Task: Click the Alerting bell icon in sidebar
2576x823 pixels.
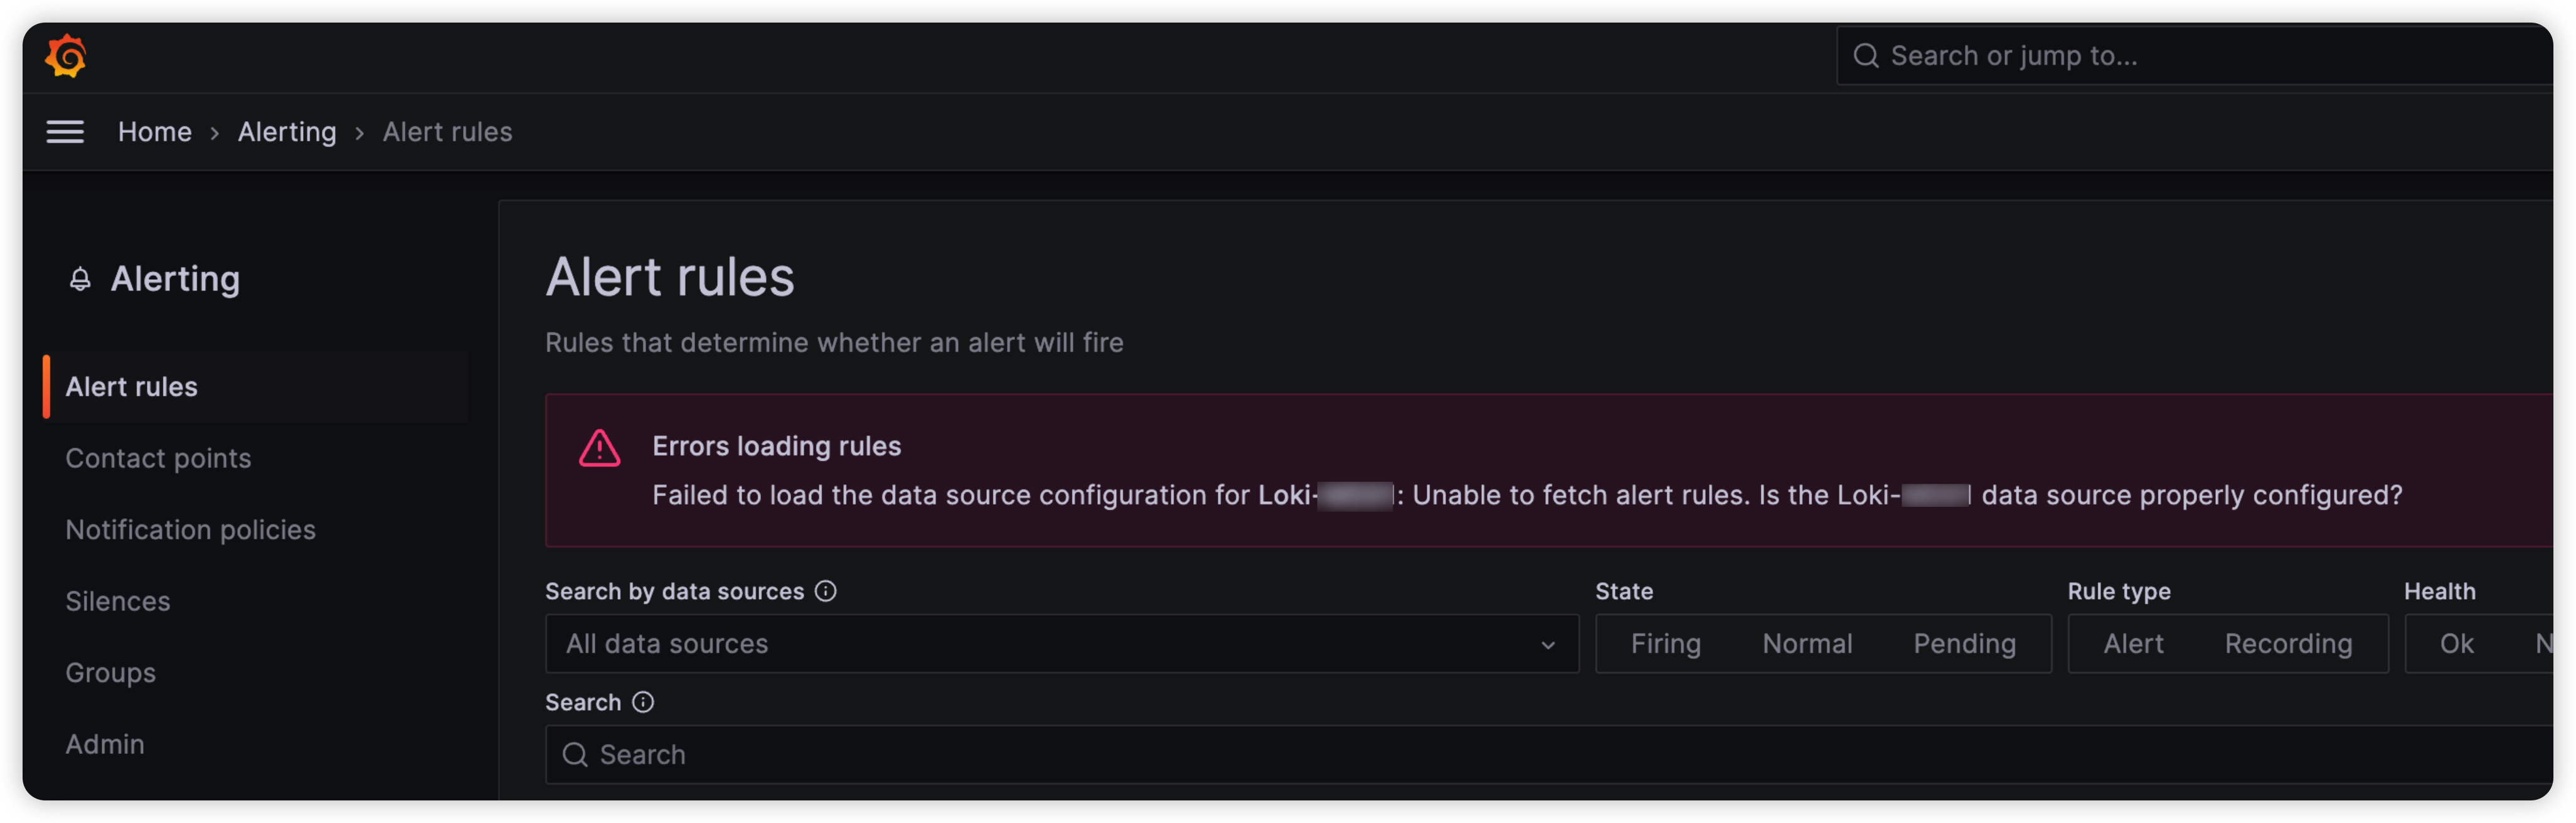Action: (x=80, y=279)
